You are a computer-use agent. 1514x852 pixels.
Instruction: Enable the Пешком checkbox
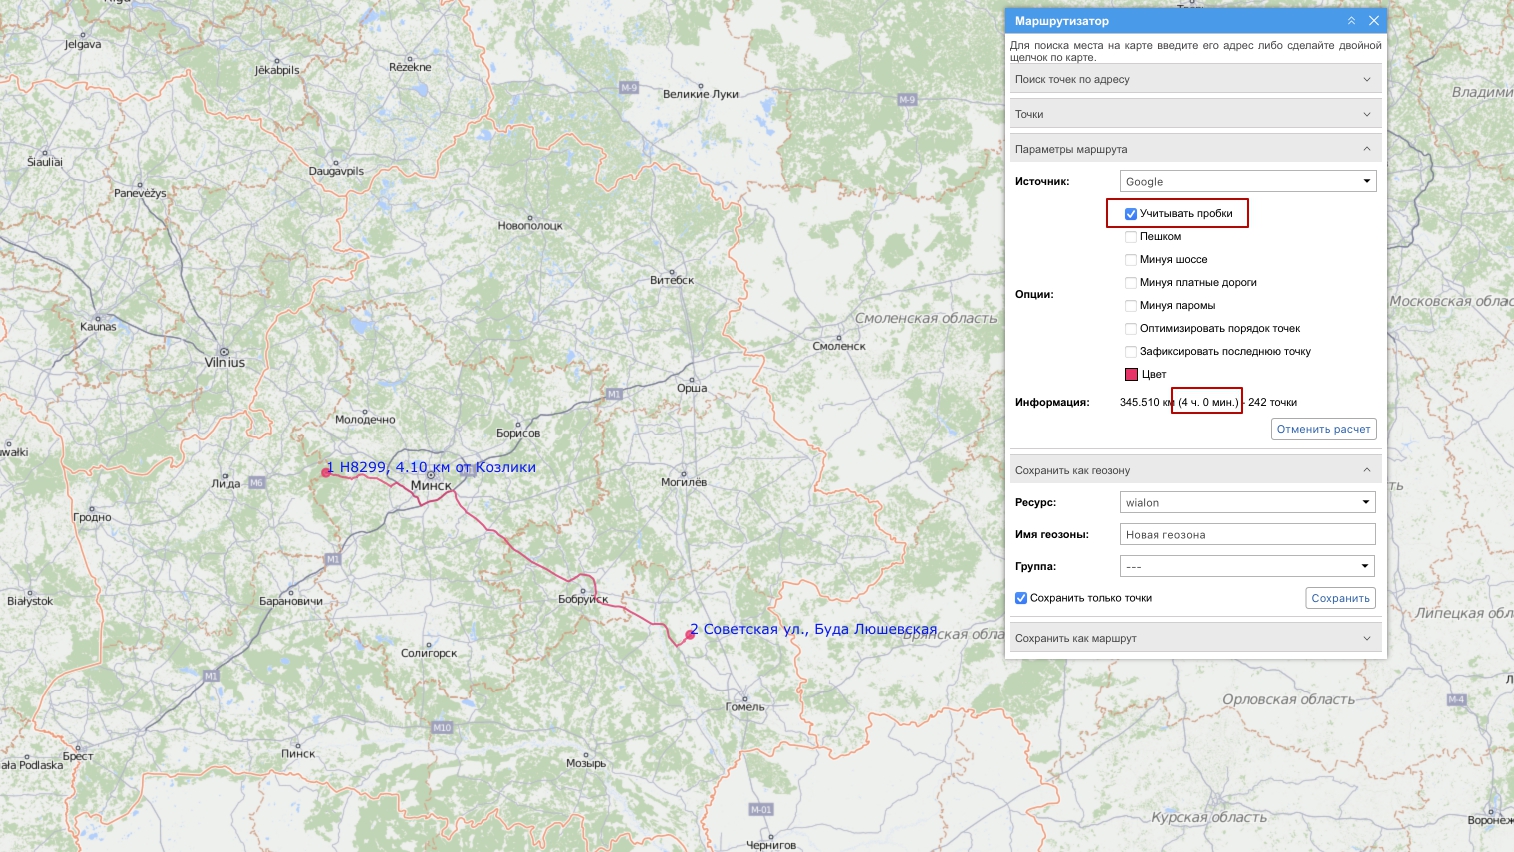click(x=1131, y=237)
